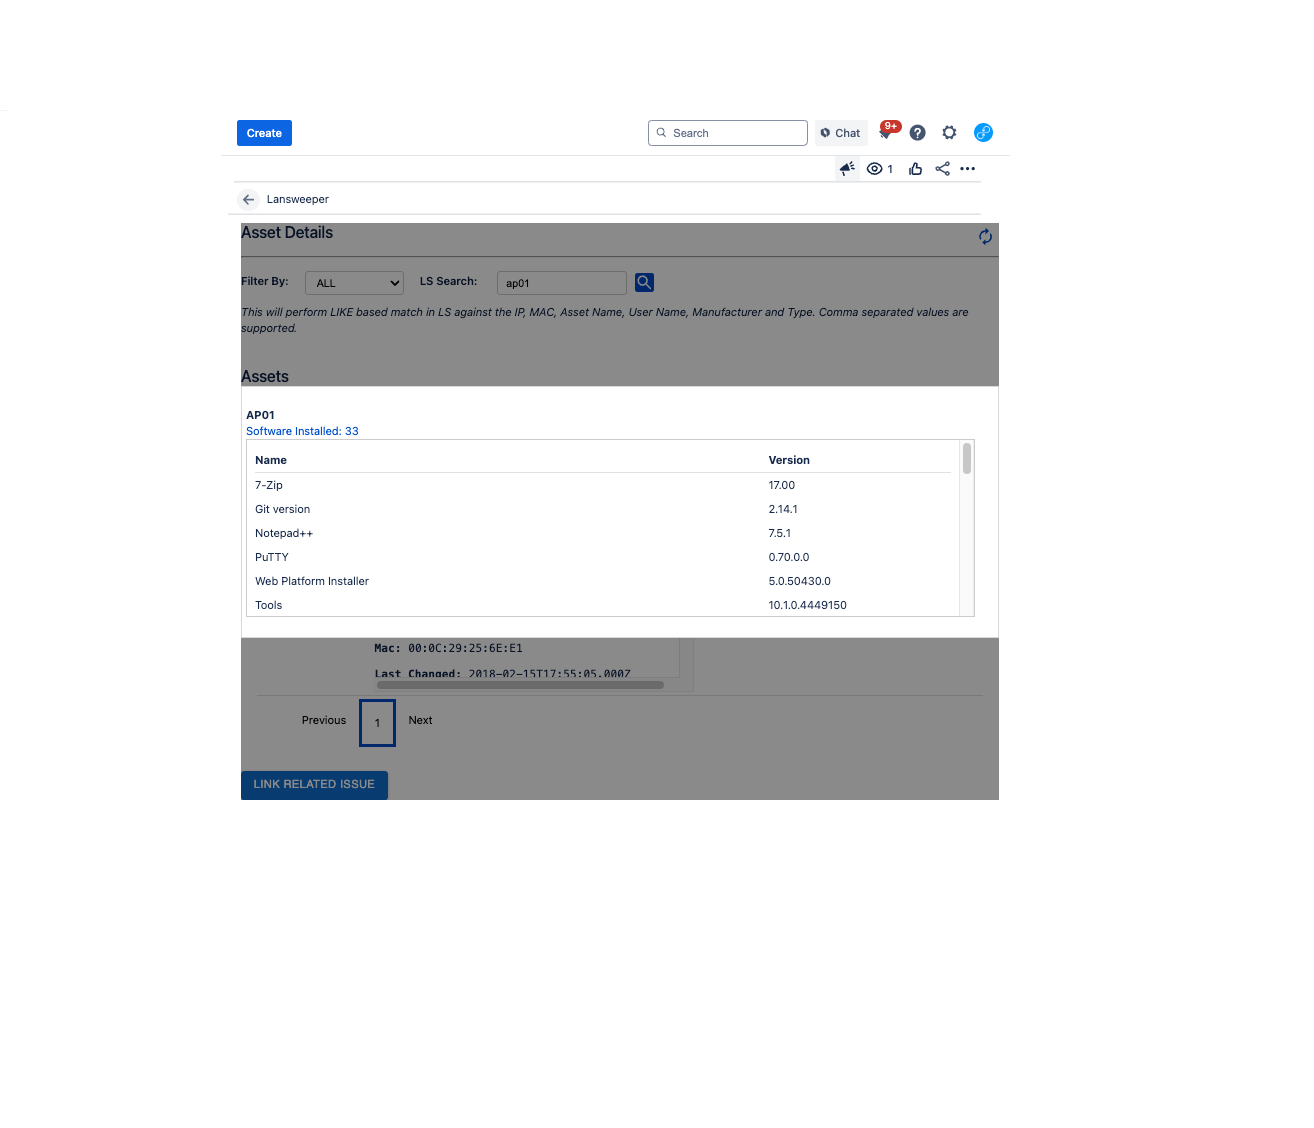The height and width of the screenshot is (1128, 1314).
Task: Click the feedback megaphone icon
Action: click(847, 169)
